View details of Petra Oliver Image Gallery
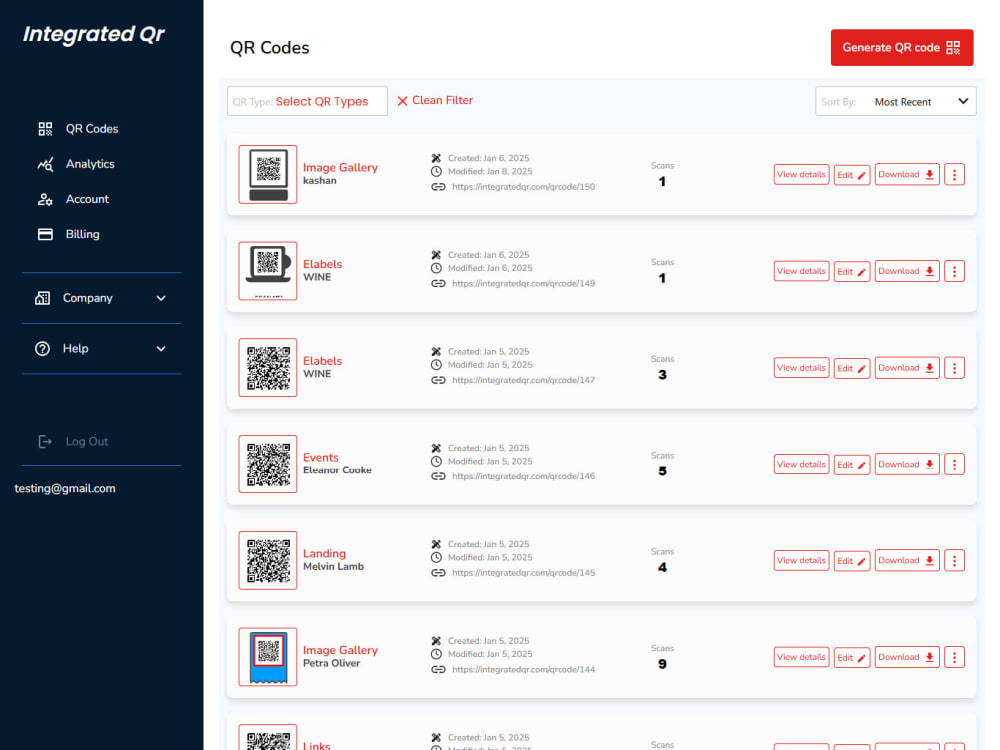The image size is (1000, 750). [x=801, y=657]
